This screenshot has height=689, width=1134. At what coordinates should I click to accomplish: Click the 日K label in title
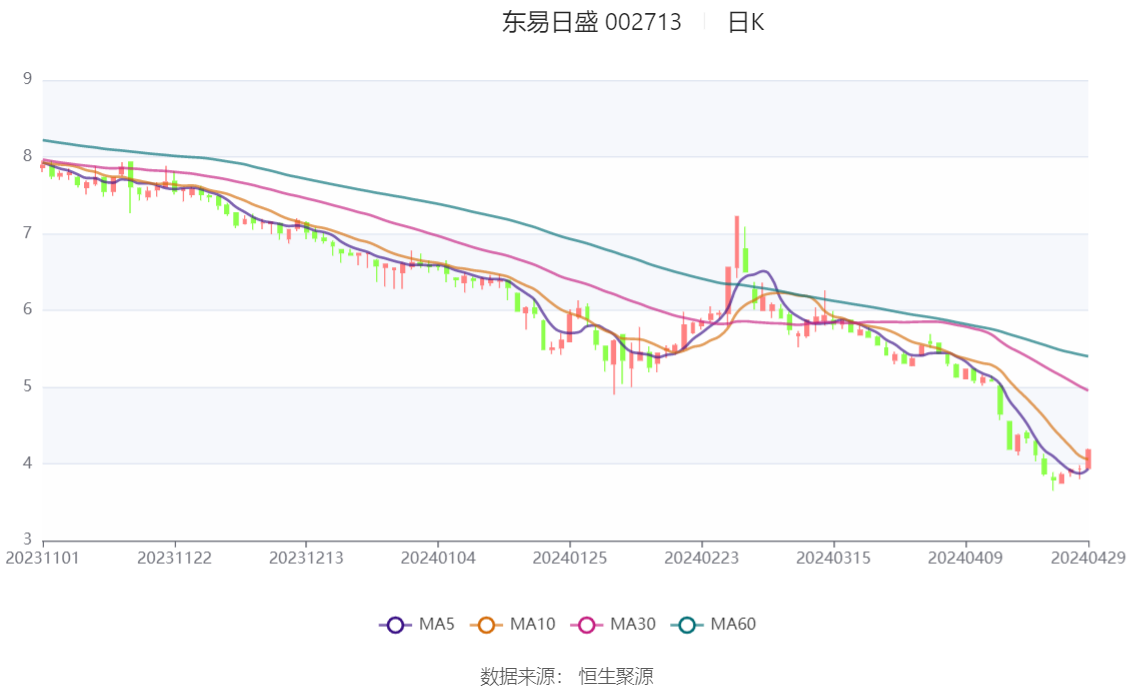click(x=746, y=22)
